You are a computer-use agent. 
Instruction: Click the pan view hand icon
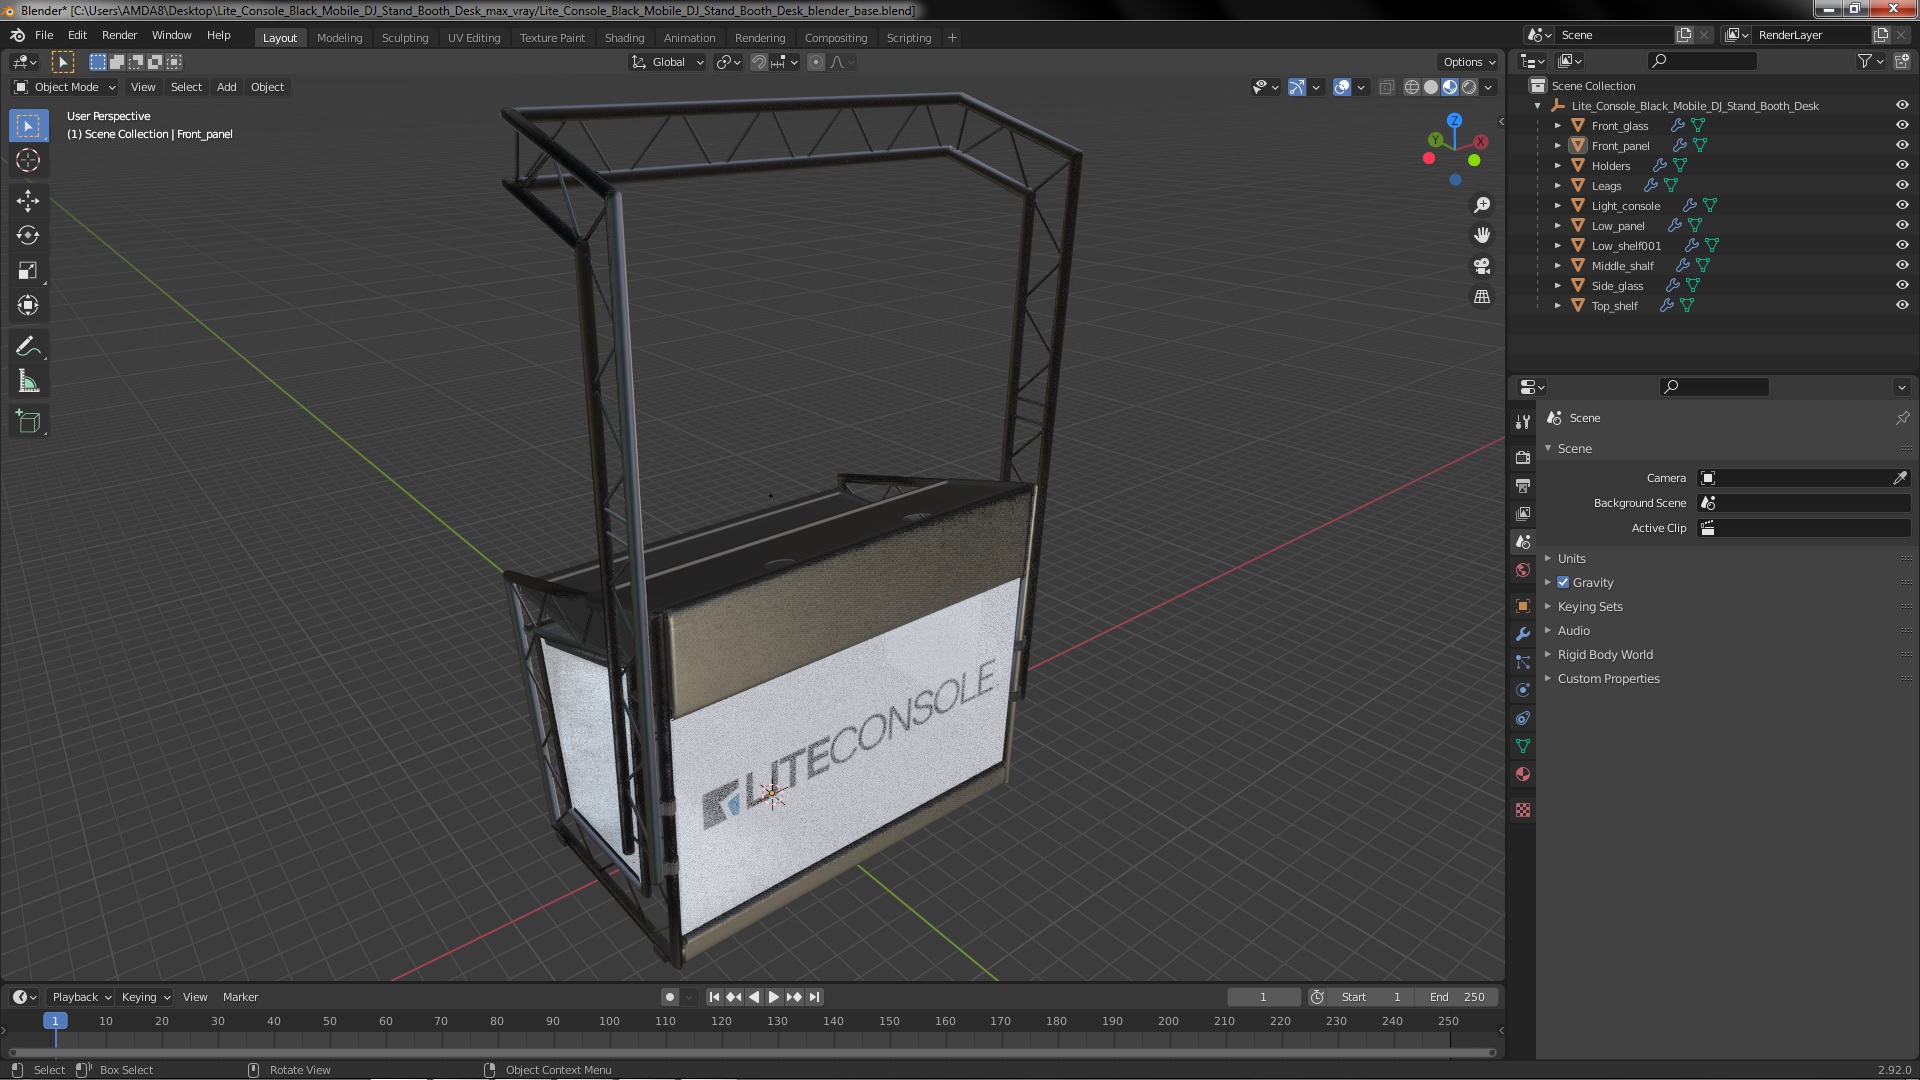point(1482,235)
